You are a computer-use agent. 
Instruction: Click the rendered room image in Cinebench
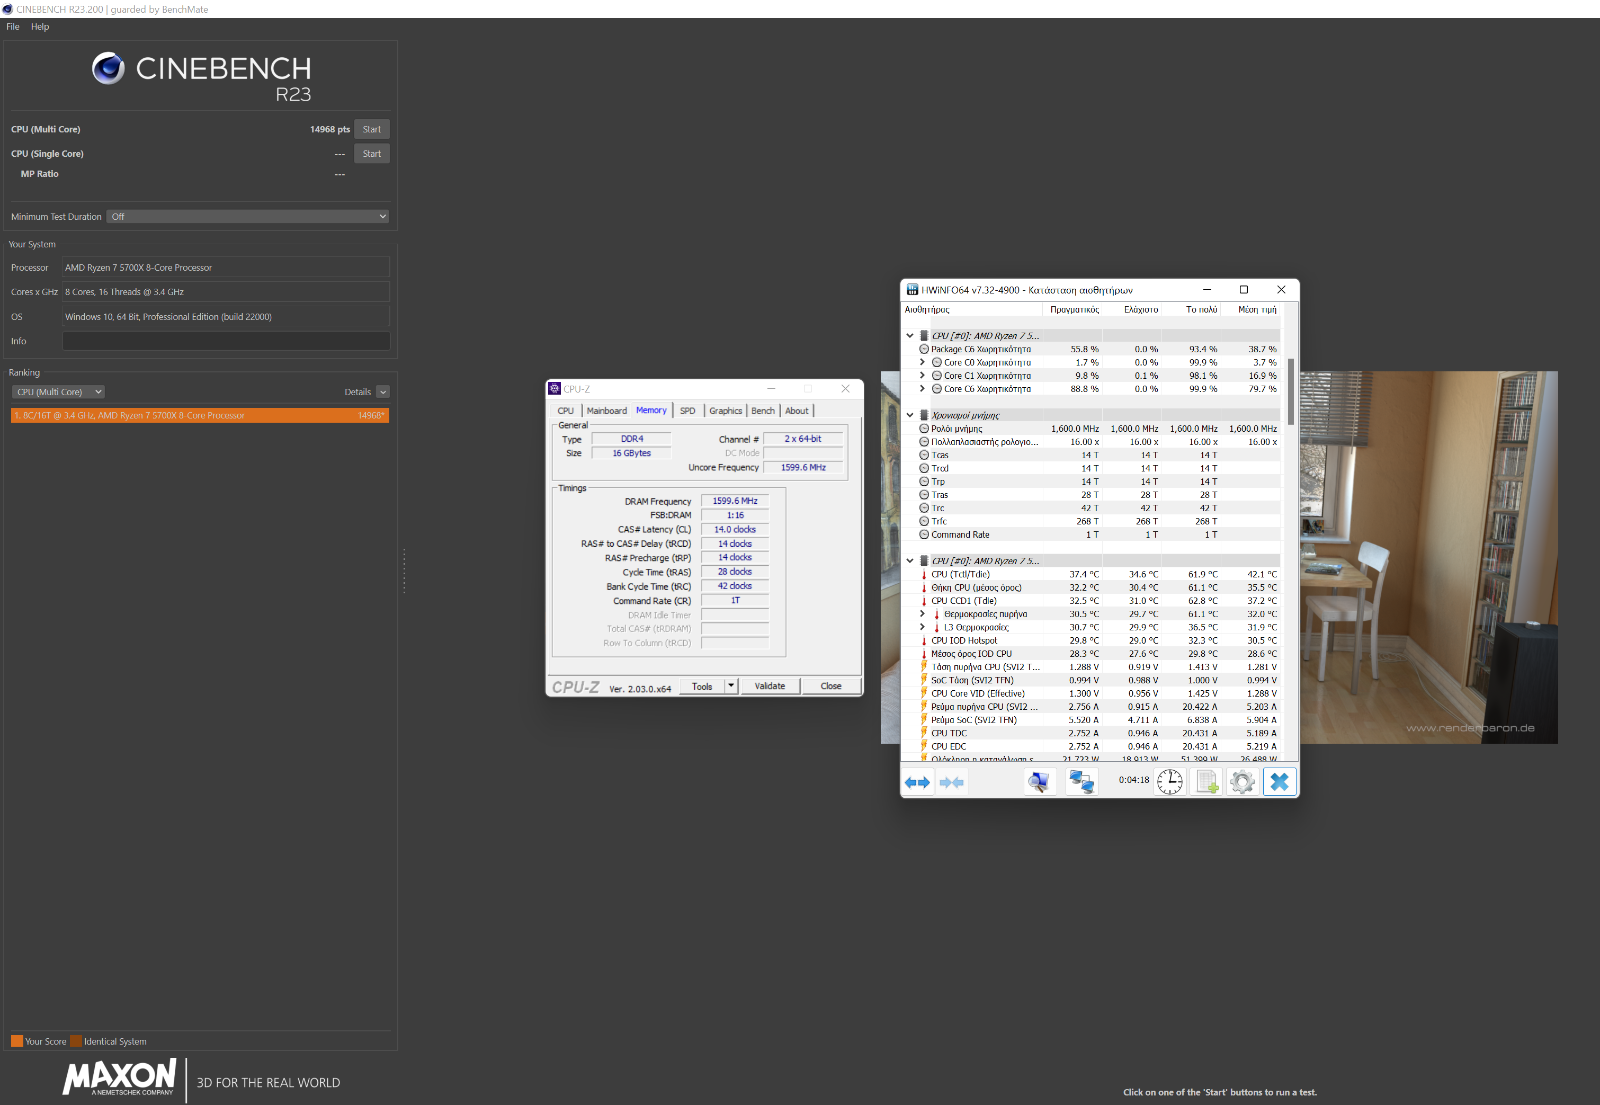pos(1428,557)
